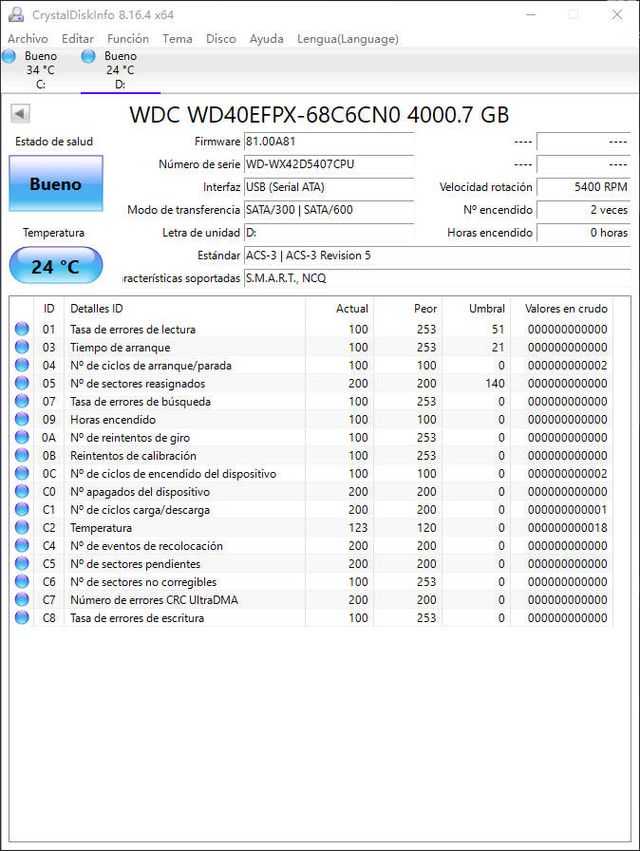Image resolution: width=640 pixels, height=851 pixels.
Task: Open the Función menu
Action: (128, 39)
